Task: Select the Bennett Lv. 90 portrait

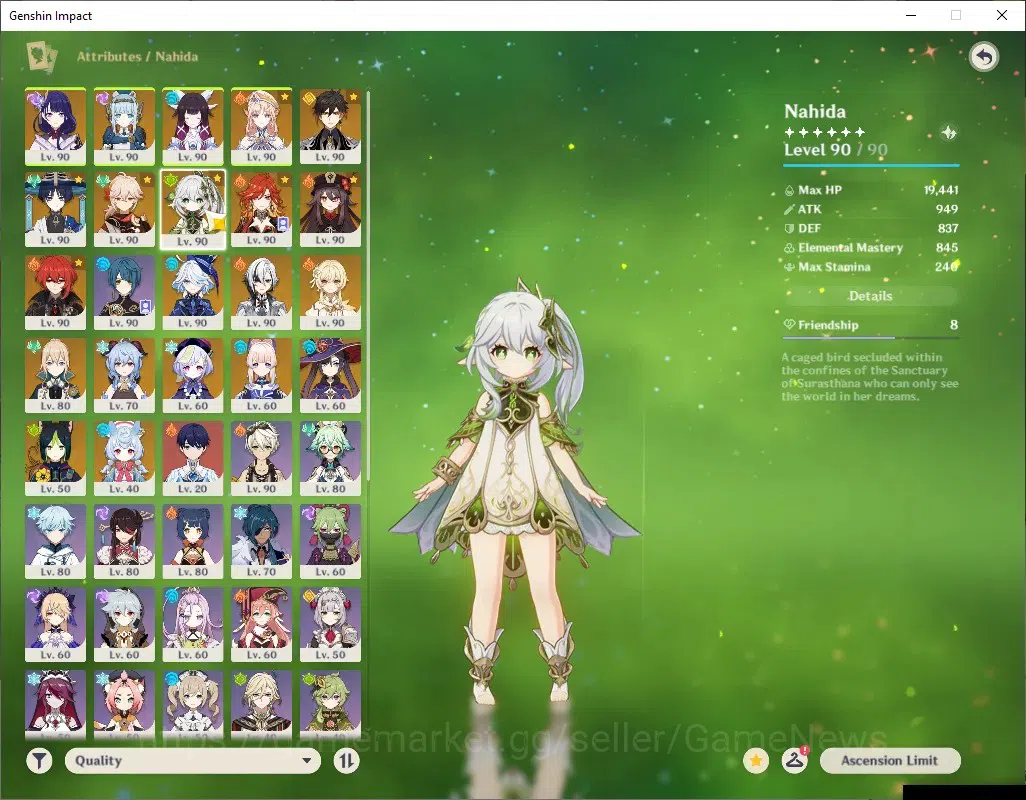Action: [262, 459]
